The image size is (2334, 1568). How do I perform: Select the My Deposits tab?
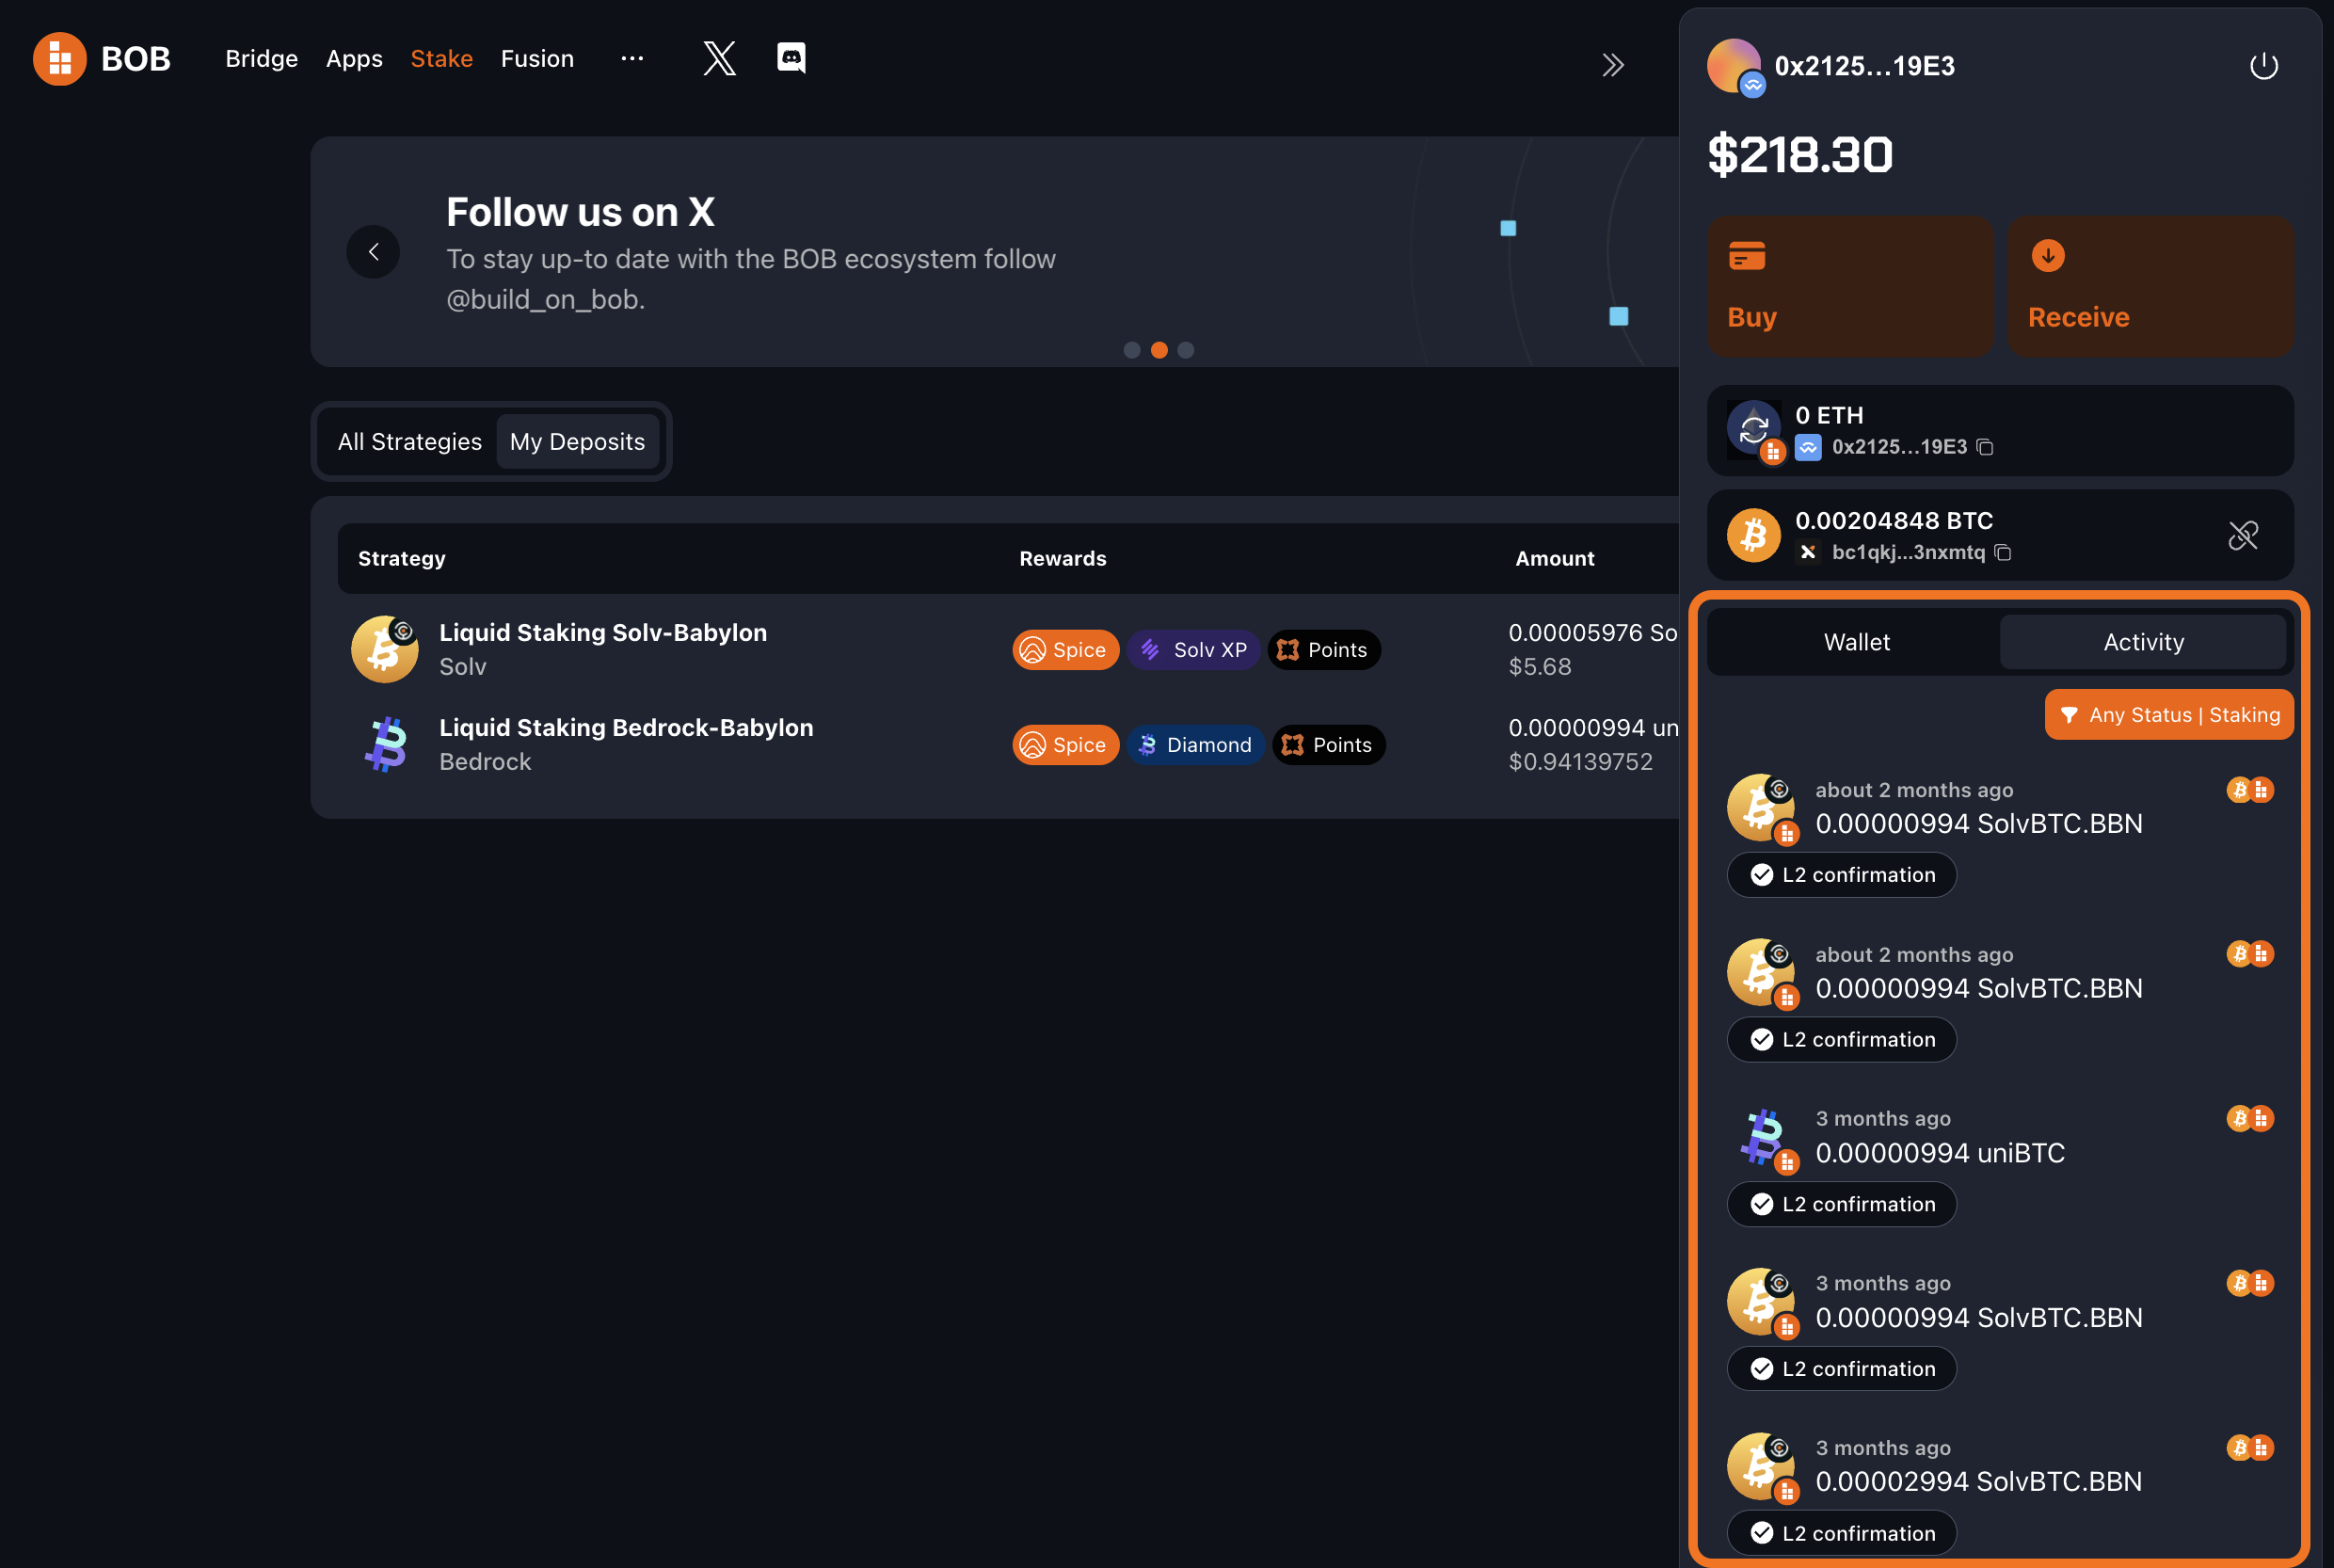tap(577, 442)
